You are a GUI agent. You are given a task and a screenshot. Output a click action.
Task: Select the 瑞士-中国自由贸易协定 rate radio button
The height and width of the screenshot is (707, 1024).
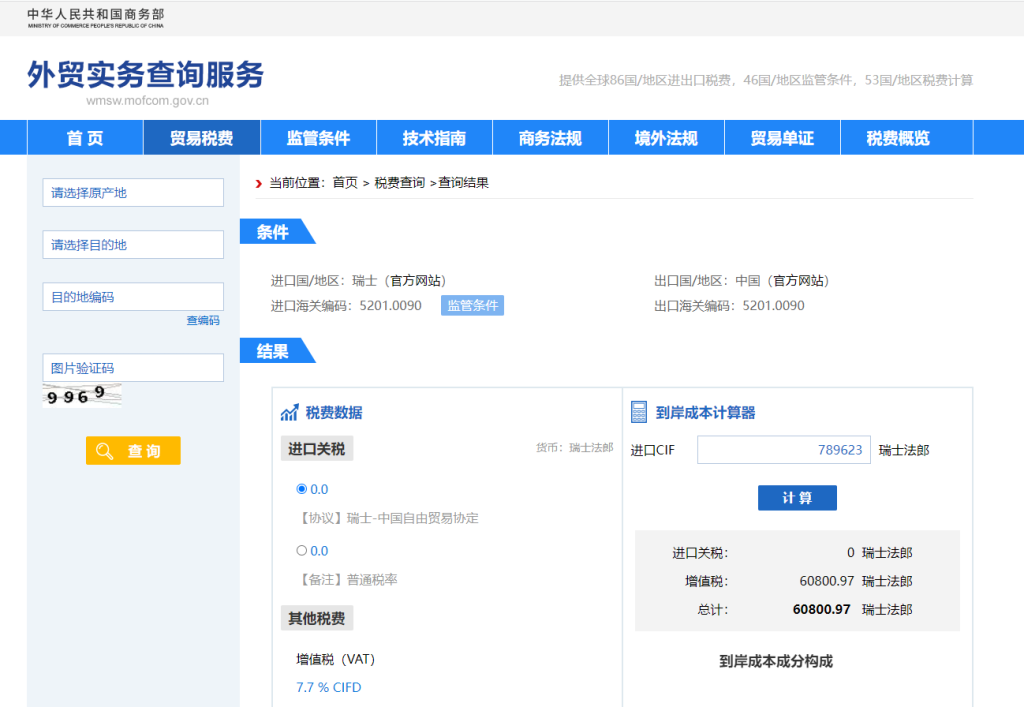(302, 489)
